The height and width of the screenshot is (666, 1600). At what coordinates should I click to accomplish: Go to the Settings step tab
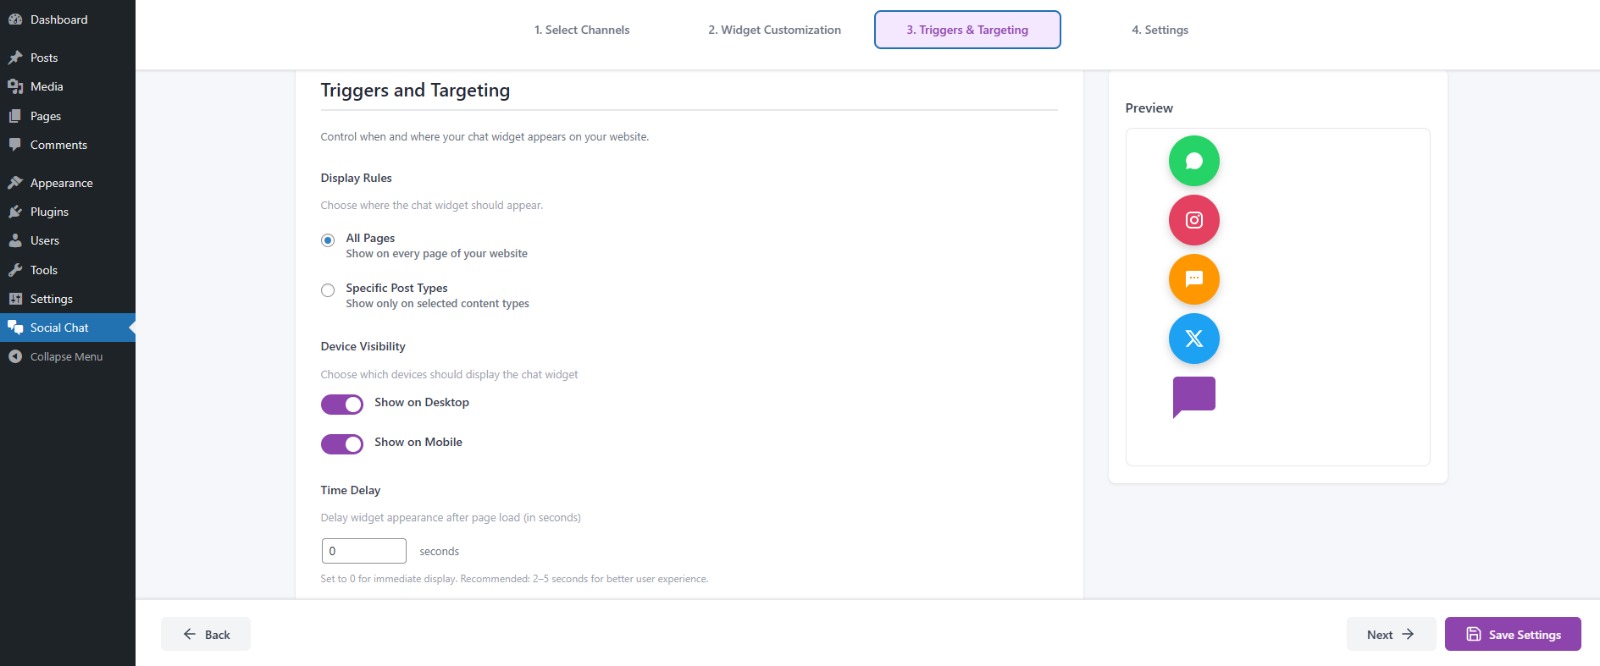tap(1160, 30)
